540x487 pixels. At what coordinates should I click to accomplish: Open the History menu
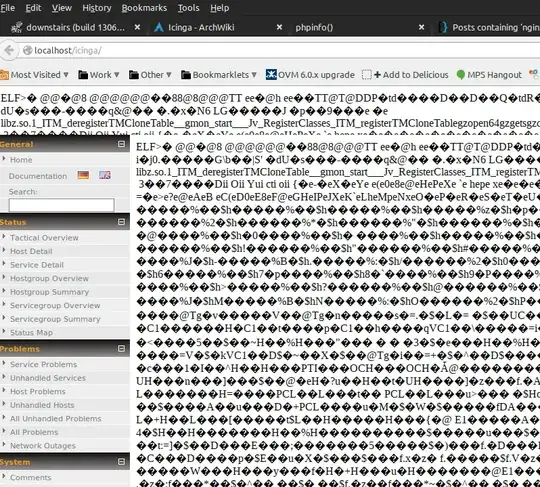[96, 8]
